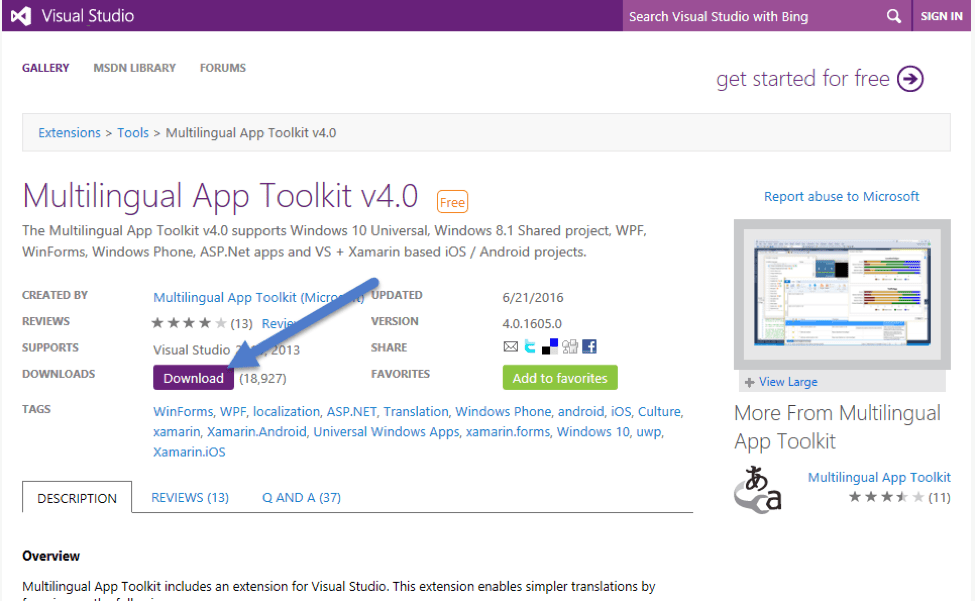The height and width of the screenshot is (601, 975).
Task: Click the get started for free link
Action: point(803,79)
